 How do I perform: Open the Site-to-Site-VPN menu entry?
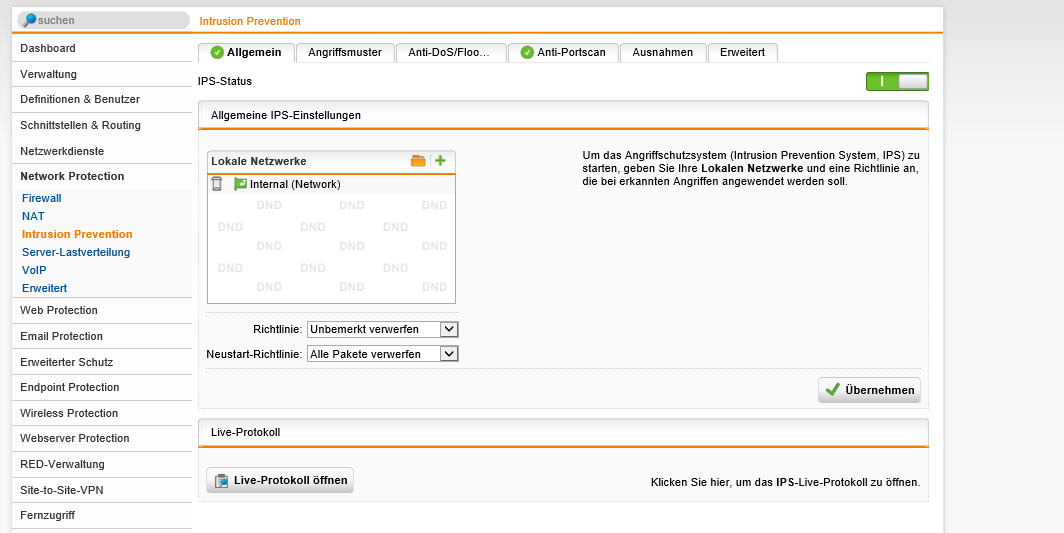pyautogui.click(x=62, y=490)
